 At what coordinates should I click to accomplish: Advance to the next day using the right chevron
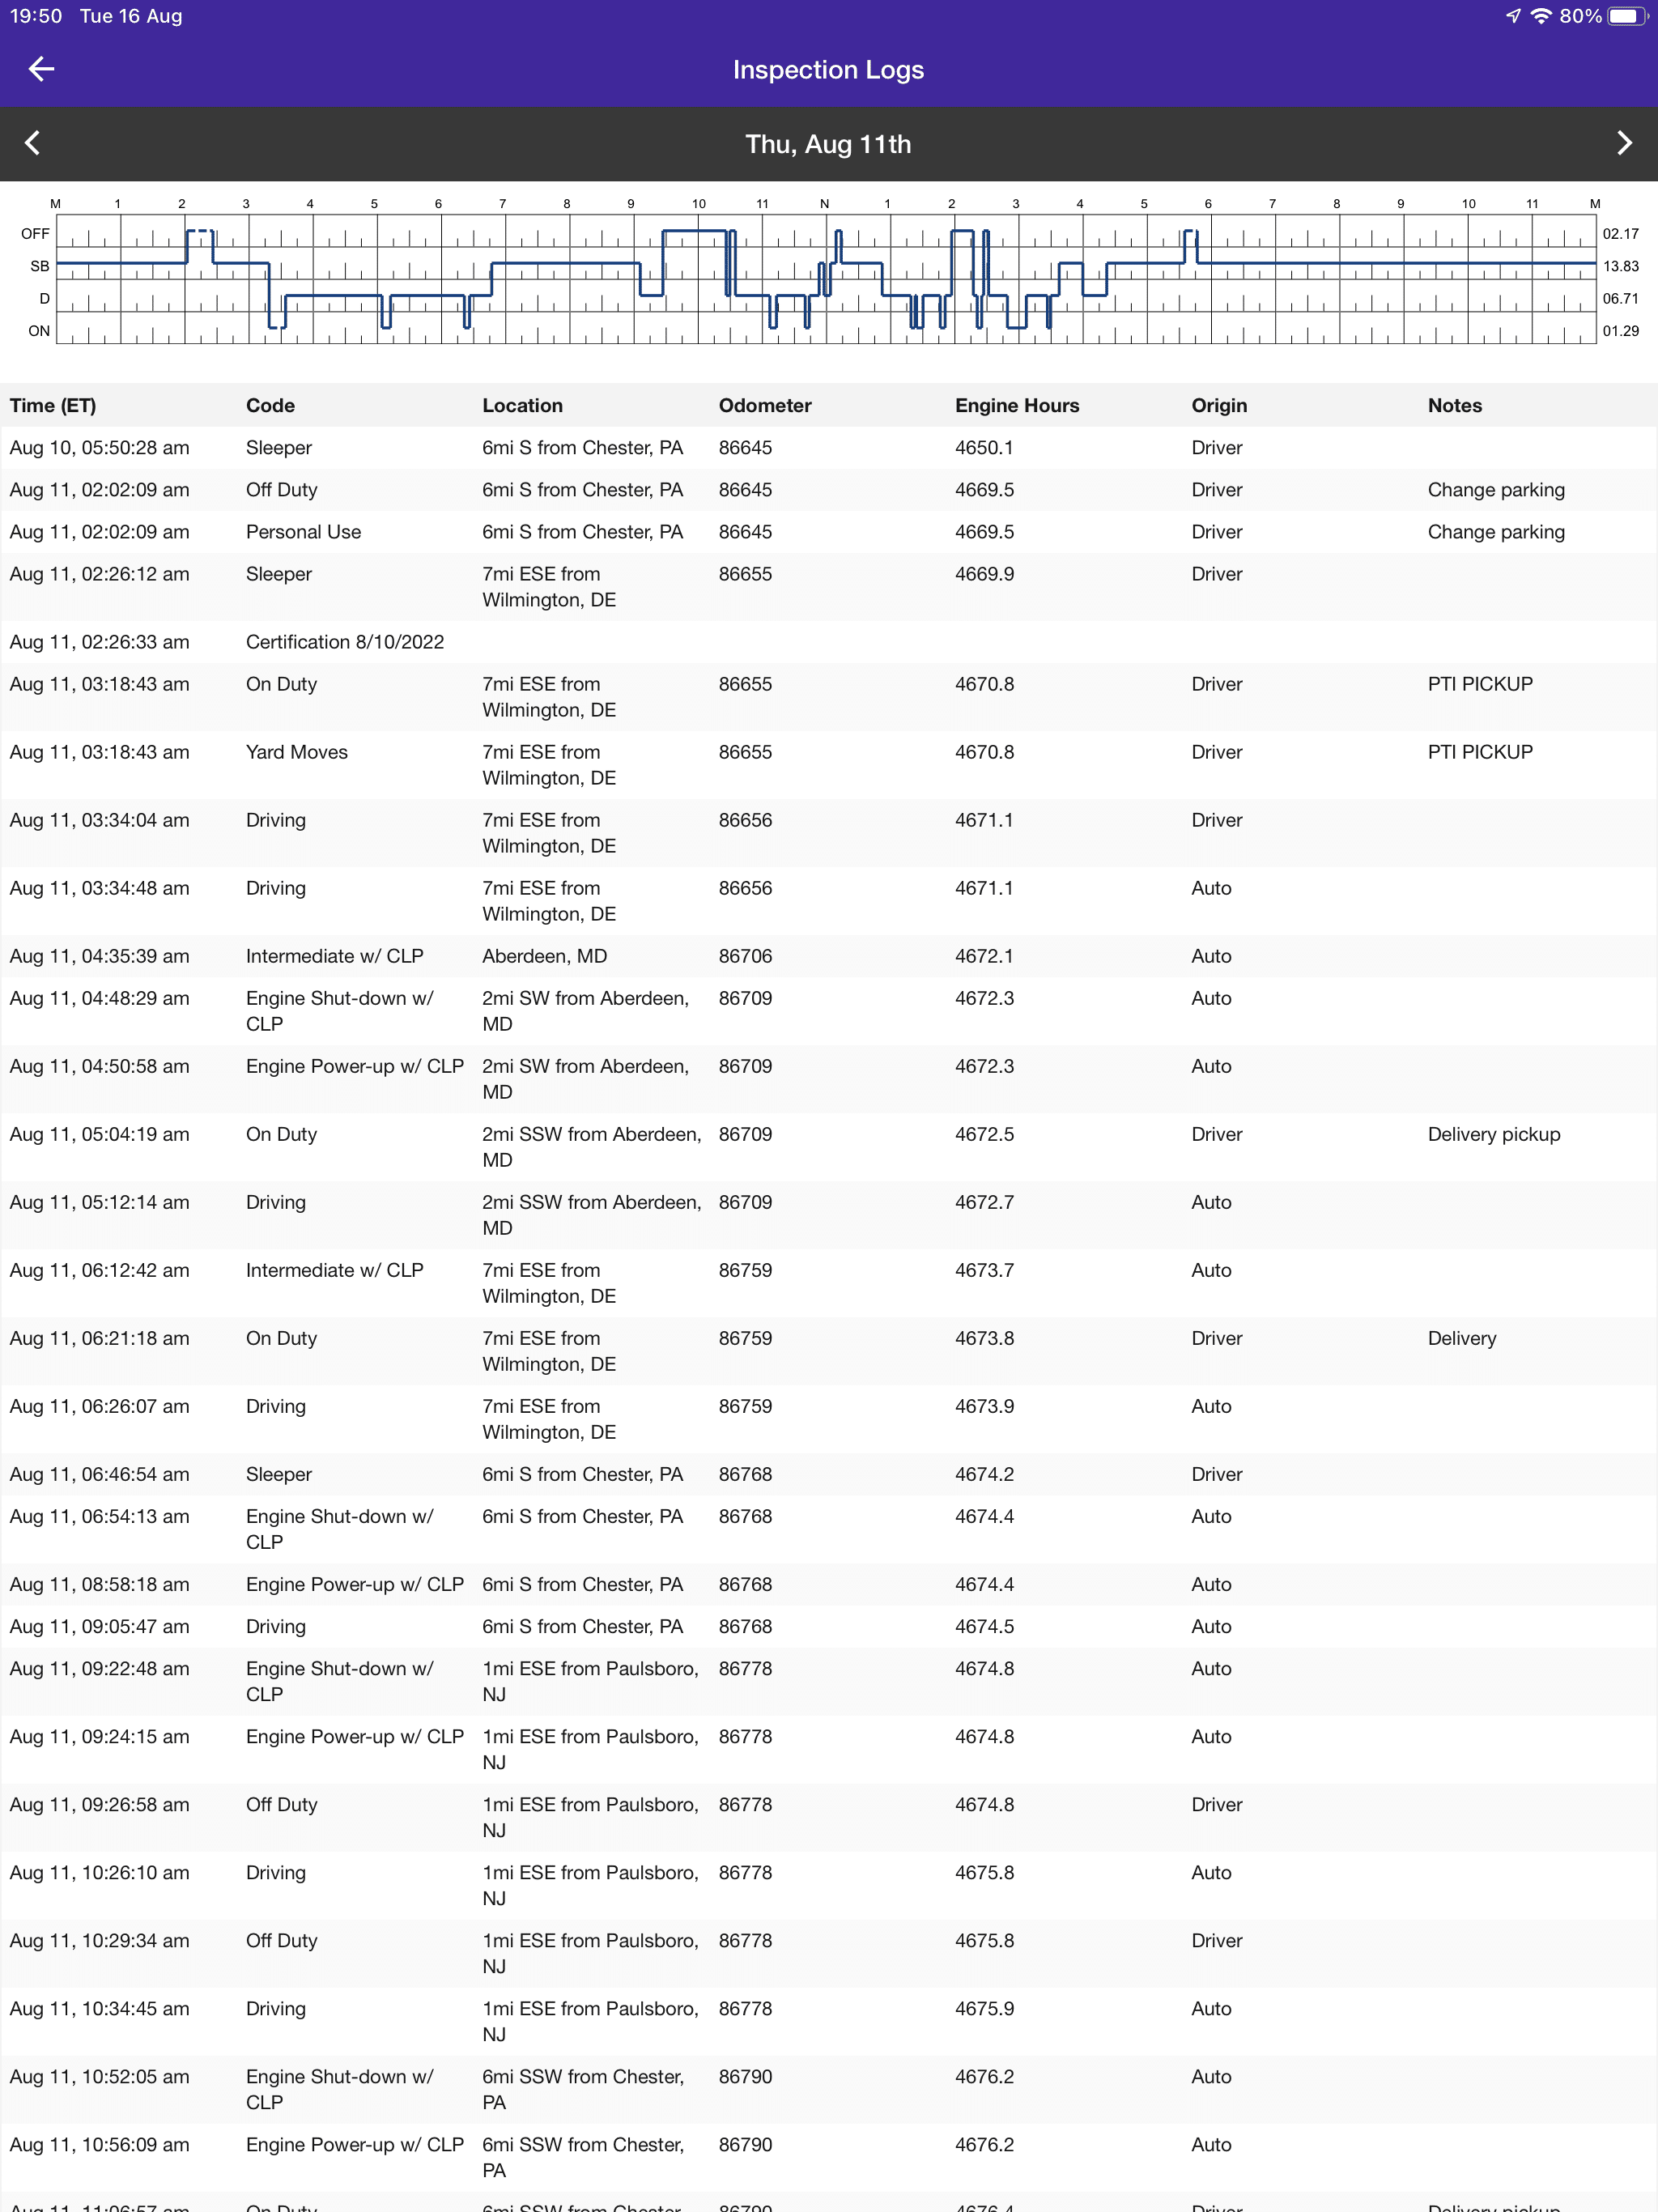[x=1624, y=143]
